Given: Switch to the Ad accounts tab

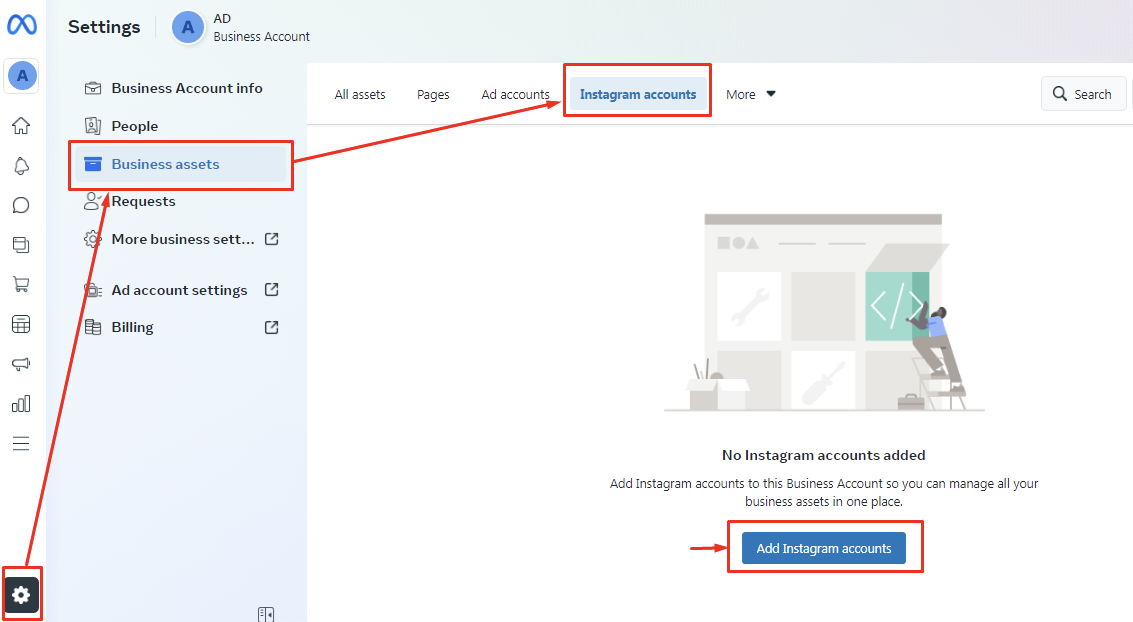Looking at the screenshot, I should pyautogui.click(x=515, y=94).
